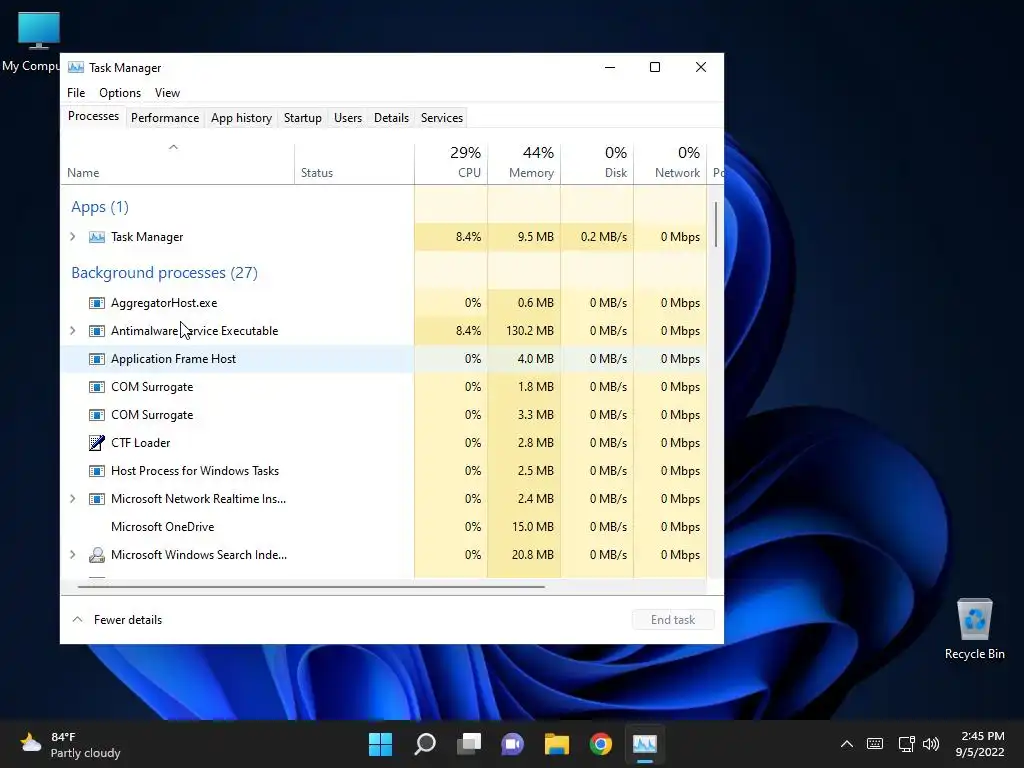Select the Background processes (27) header
The height and width of the screenshot is (768, 1024).
pos(165,273)
